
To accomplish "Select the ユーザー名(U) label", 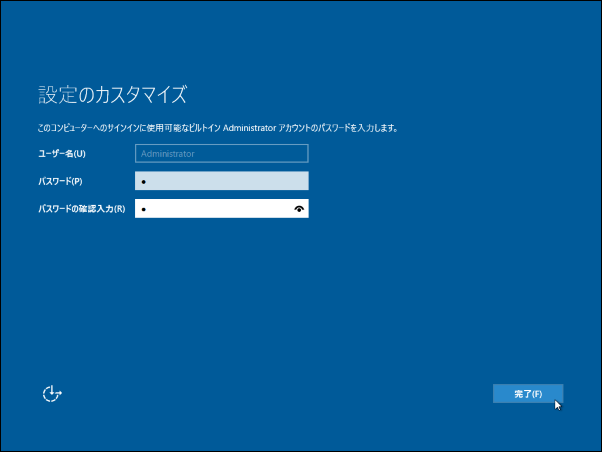I will pos(61,154).
